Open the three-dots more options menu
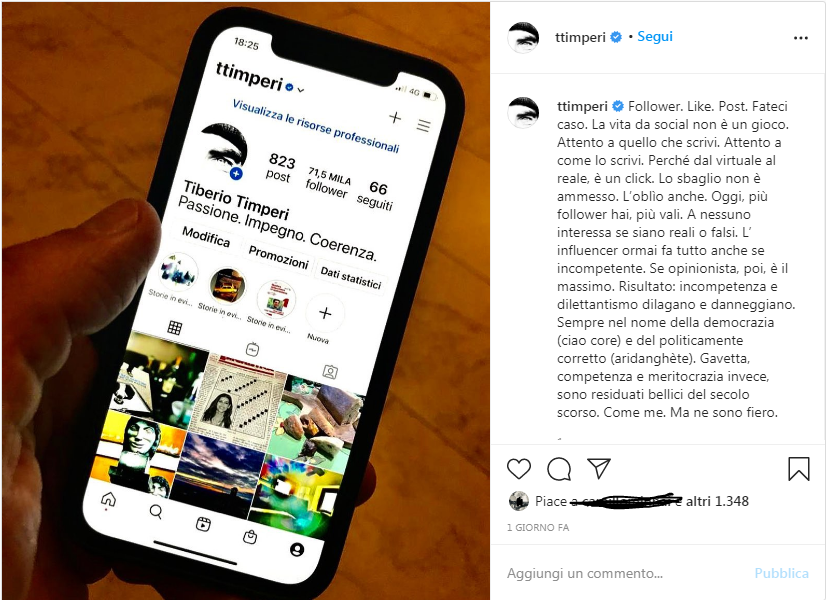The width and height of the screenshot is (826, 600). click(801, 38)
